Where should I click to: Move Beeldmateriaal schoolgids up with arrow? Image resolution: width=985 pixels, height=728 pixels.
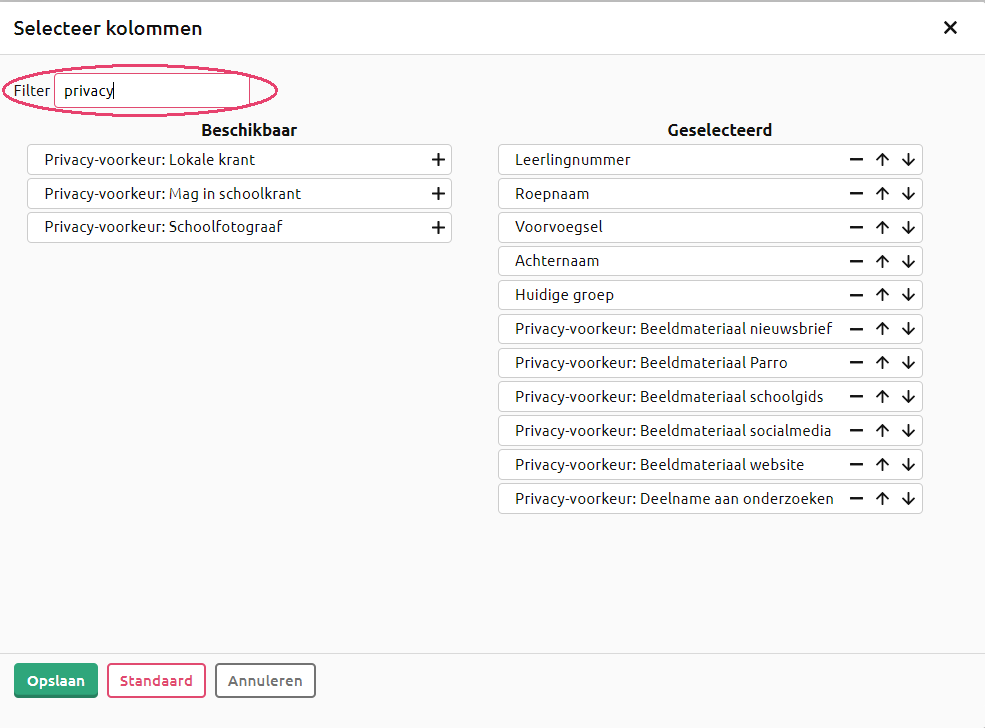click(x=882, y=396)
